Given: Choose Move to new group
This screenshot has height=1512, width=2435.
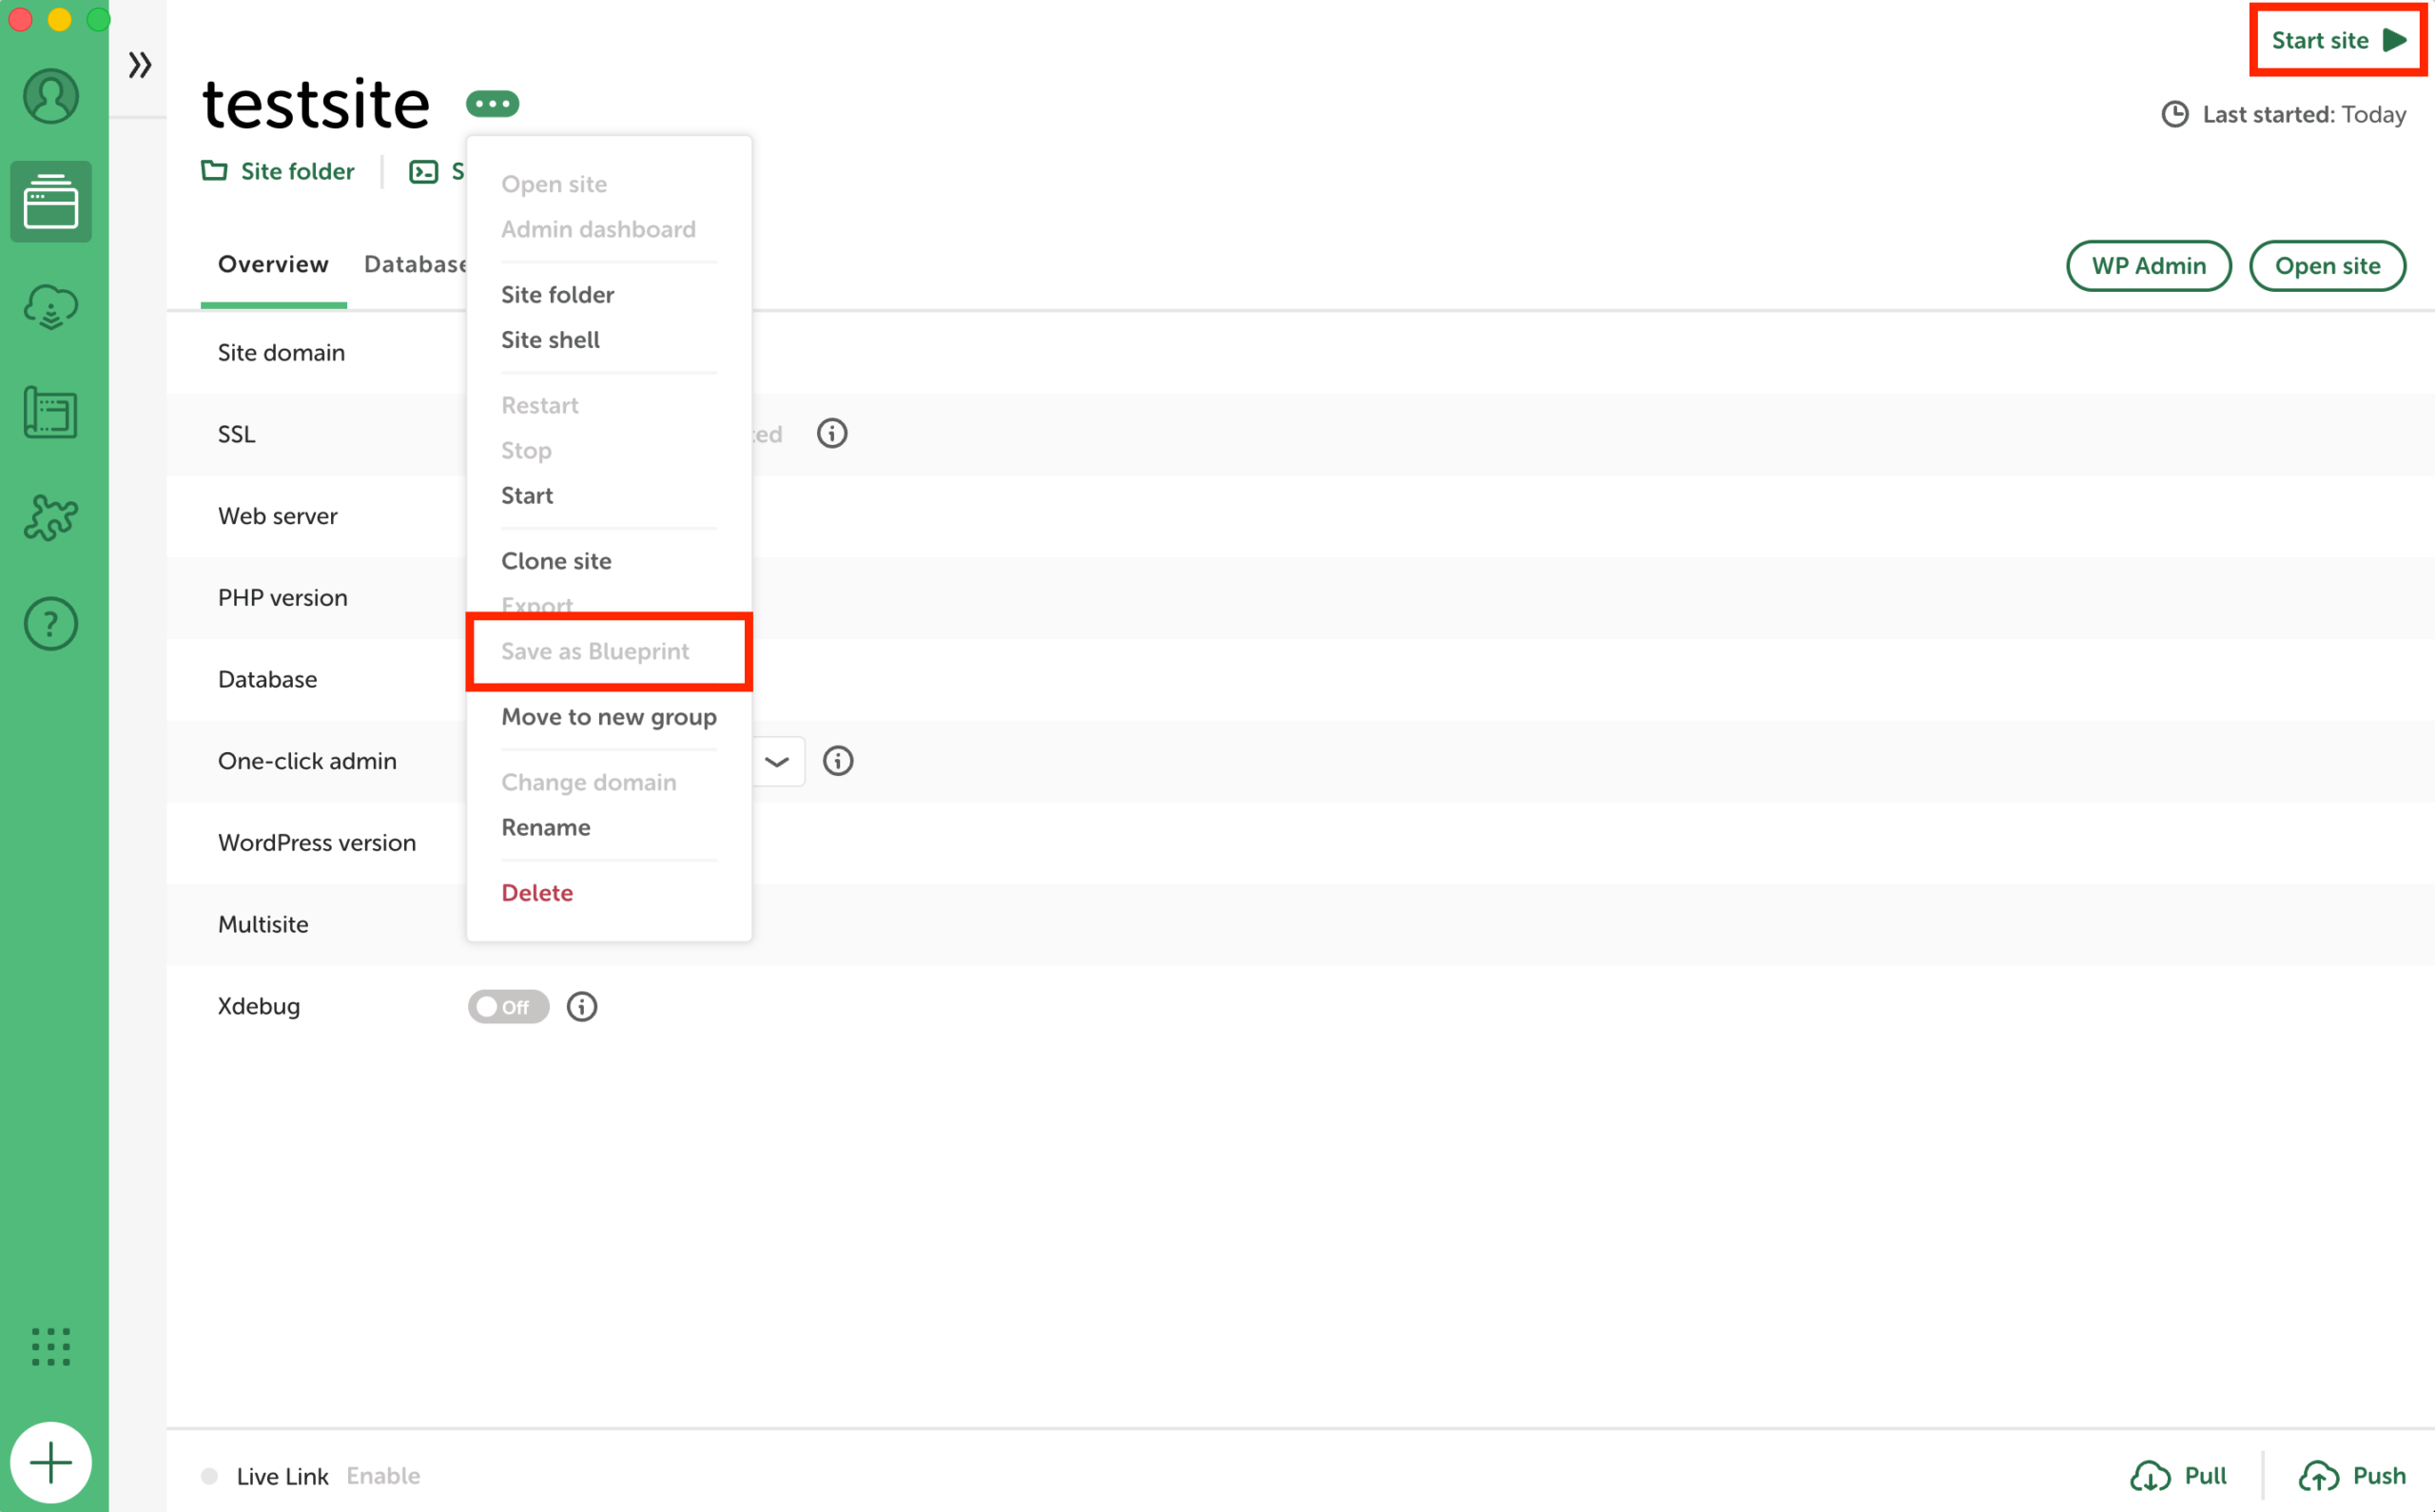Looking at the screenshot, I should point(609,717).
